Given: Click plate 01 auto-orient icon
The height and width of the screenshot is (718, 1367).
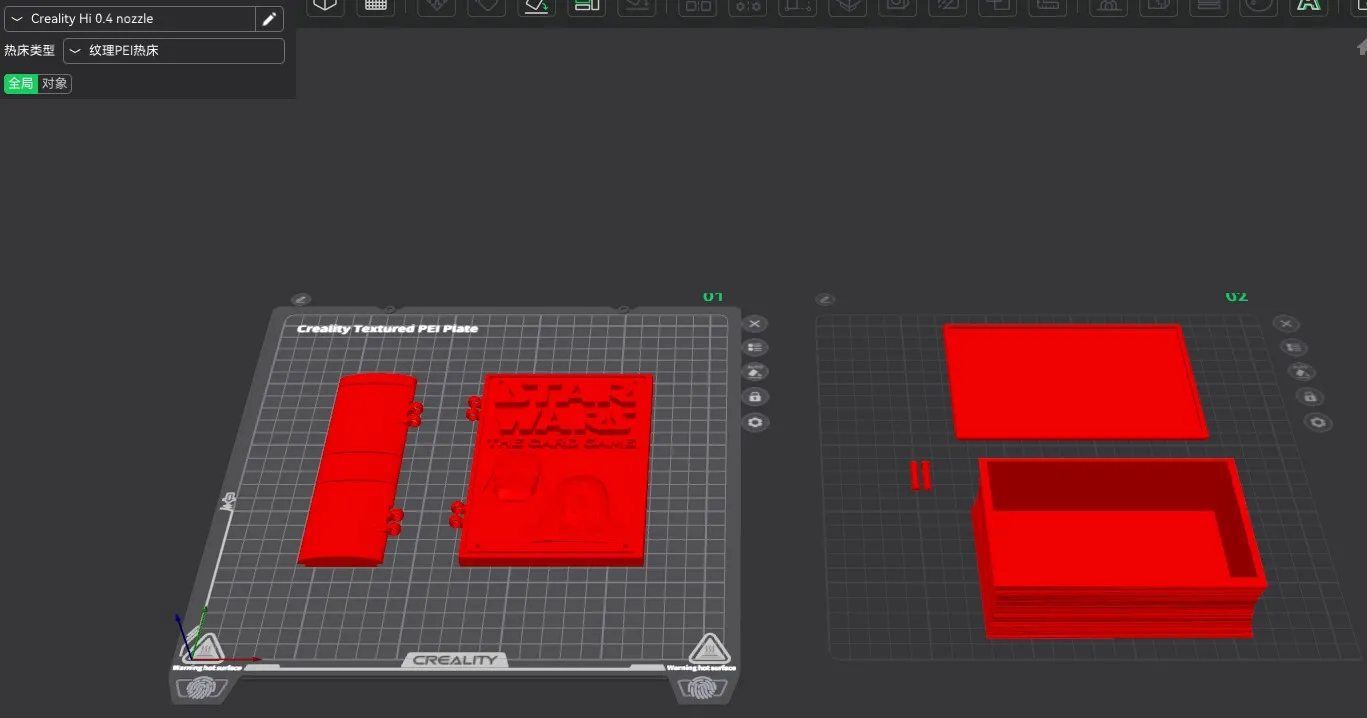Looking at the screenshot, I should [755, 372].
